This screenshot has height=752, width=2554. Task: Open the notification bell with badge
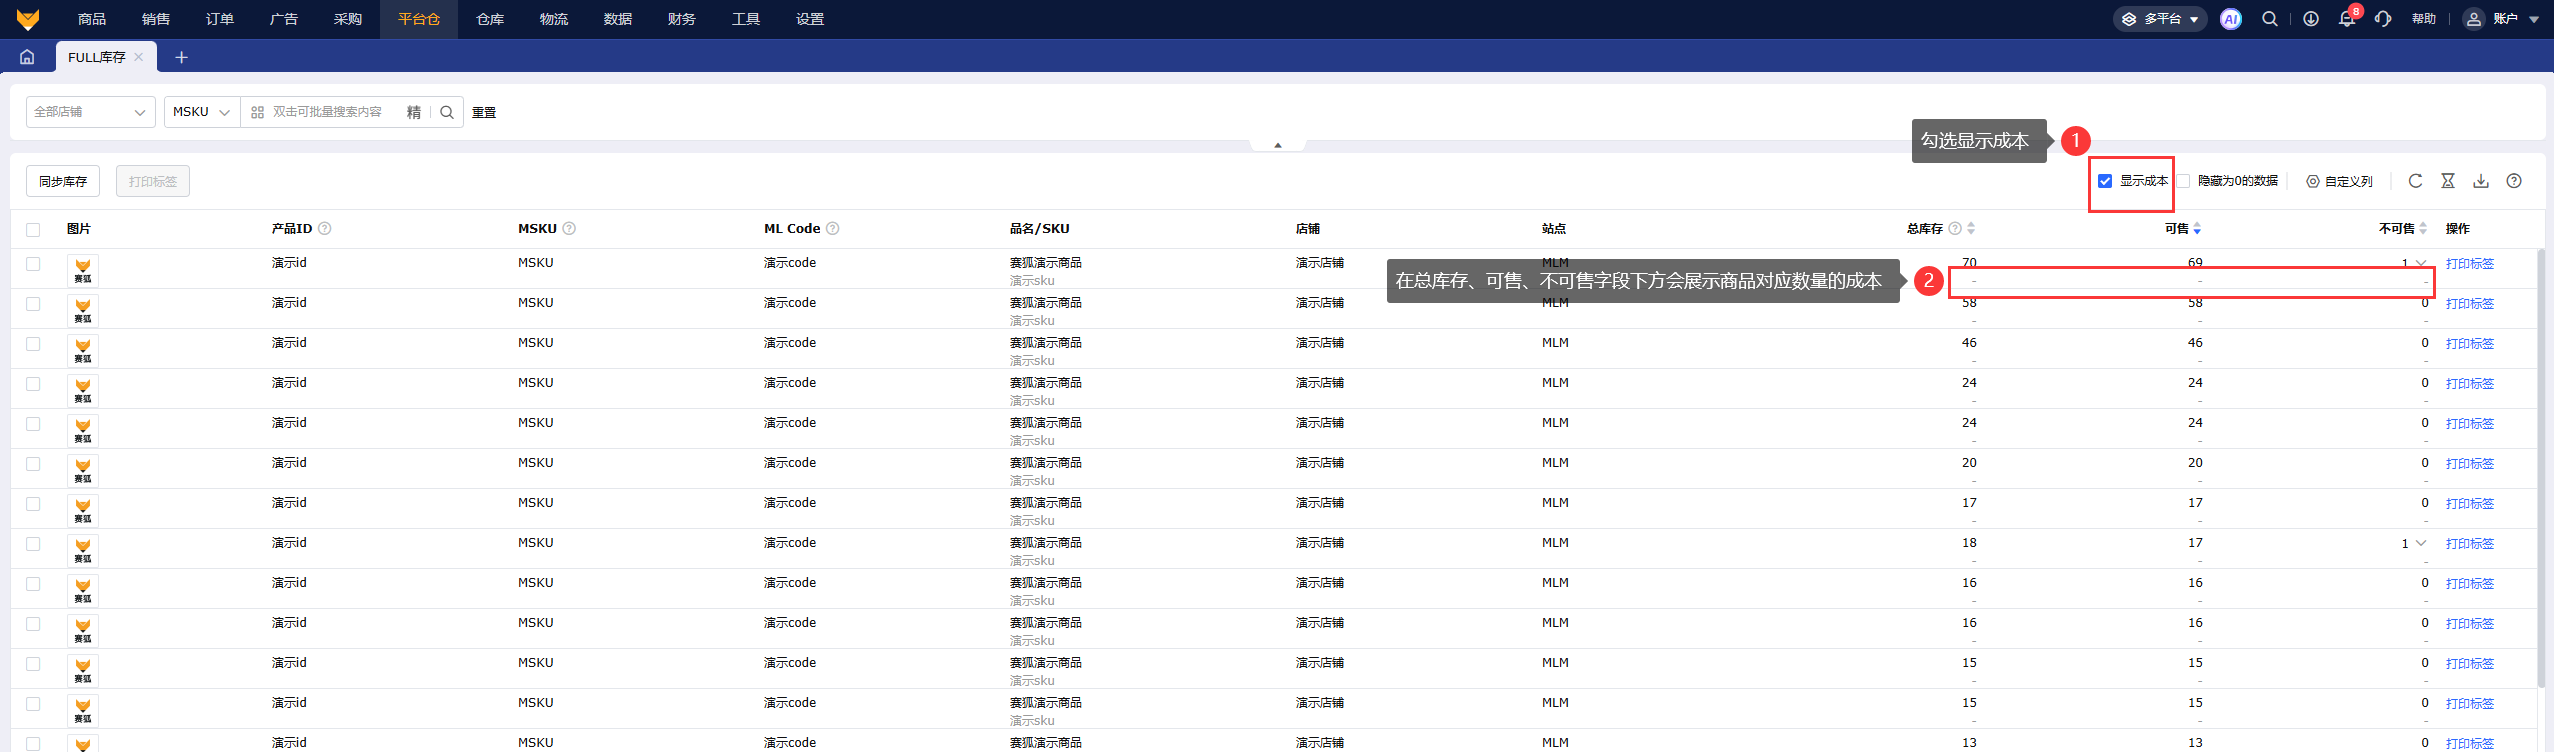click(2346, 19)
